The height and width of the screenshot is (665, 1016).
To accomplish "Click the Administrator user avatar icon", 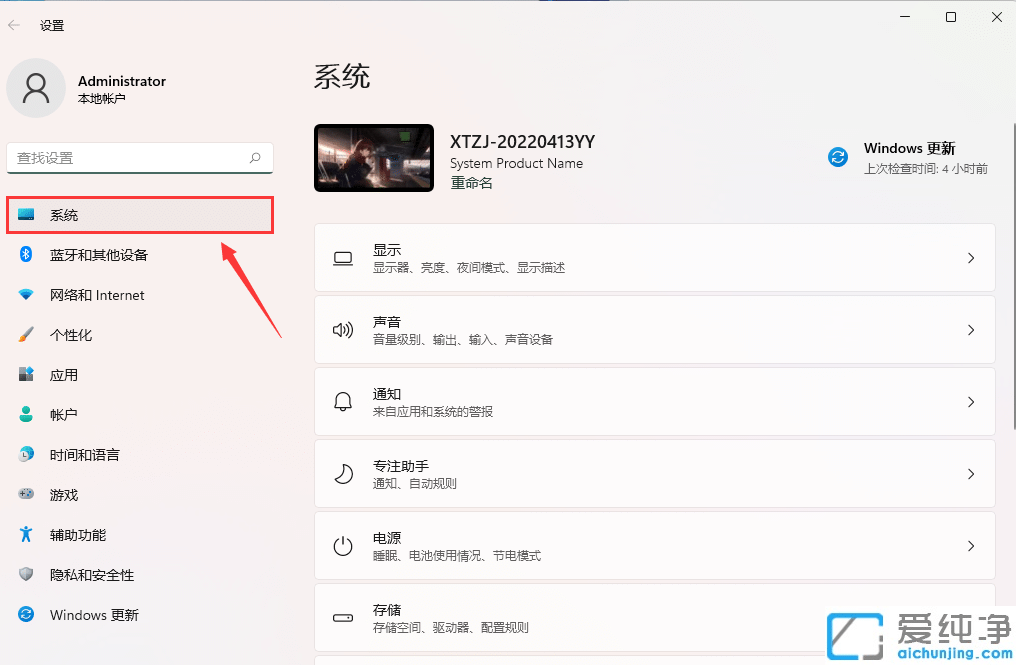I will pos(36,88).
